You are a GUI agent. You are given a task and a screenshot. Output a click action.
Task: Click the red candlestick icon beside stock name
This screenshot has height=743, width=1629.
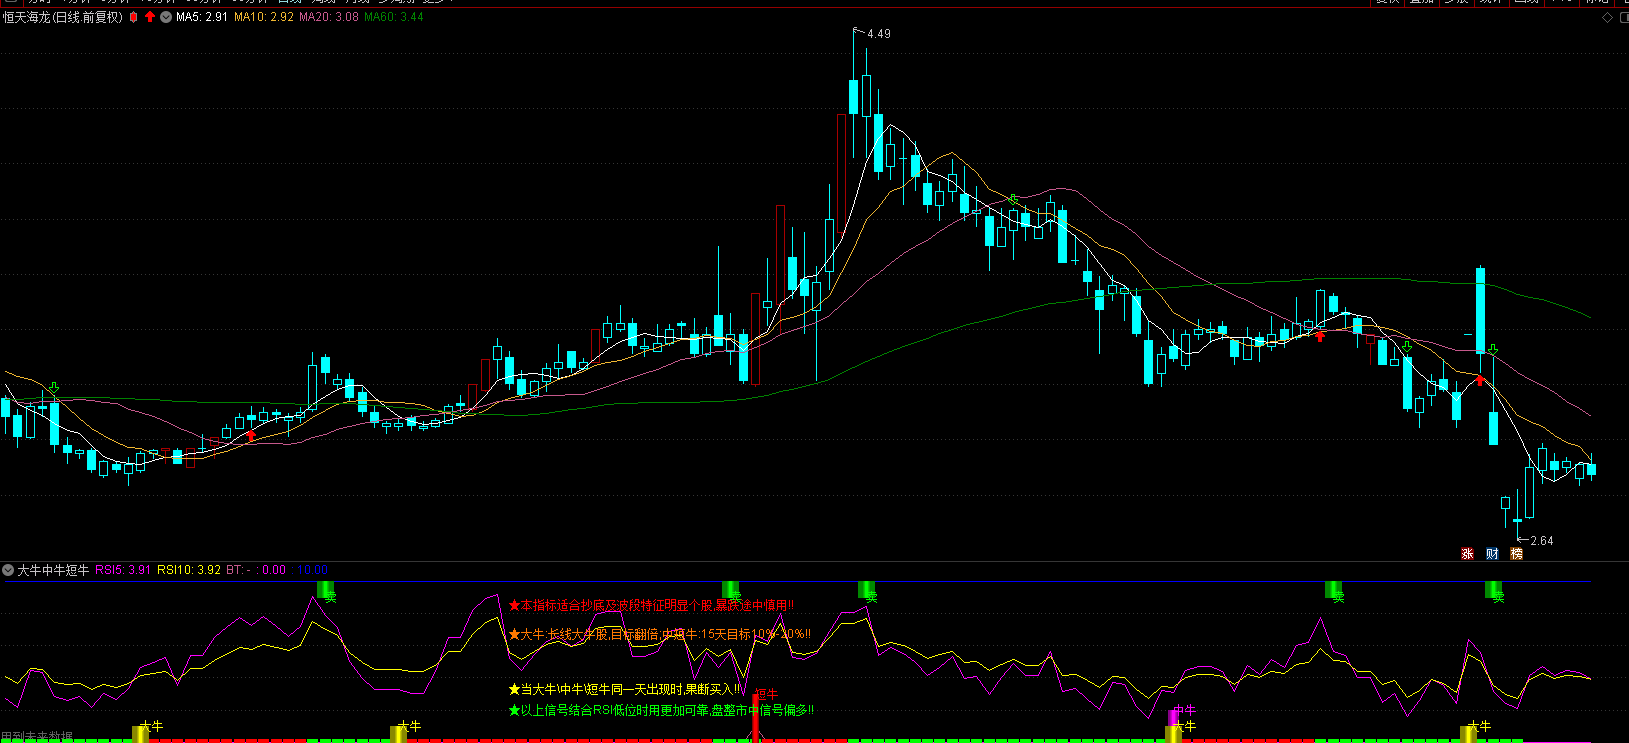coord(134,17)
